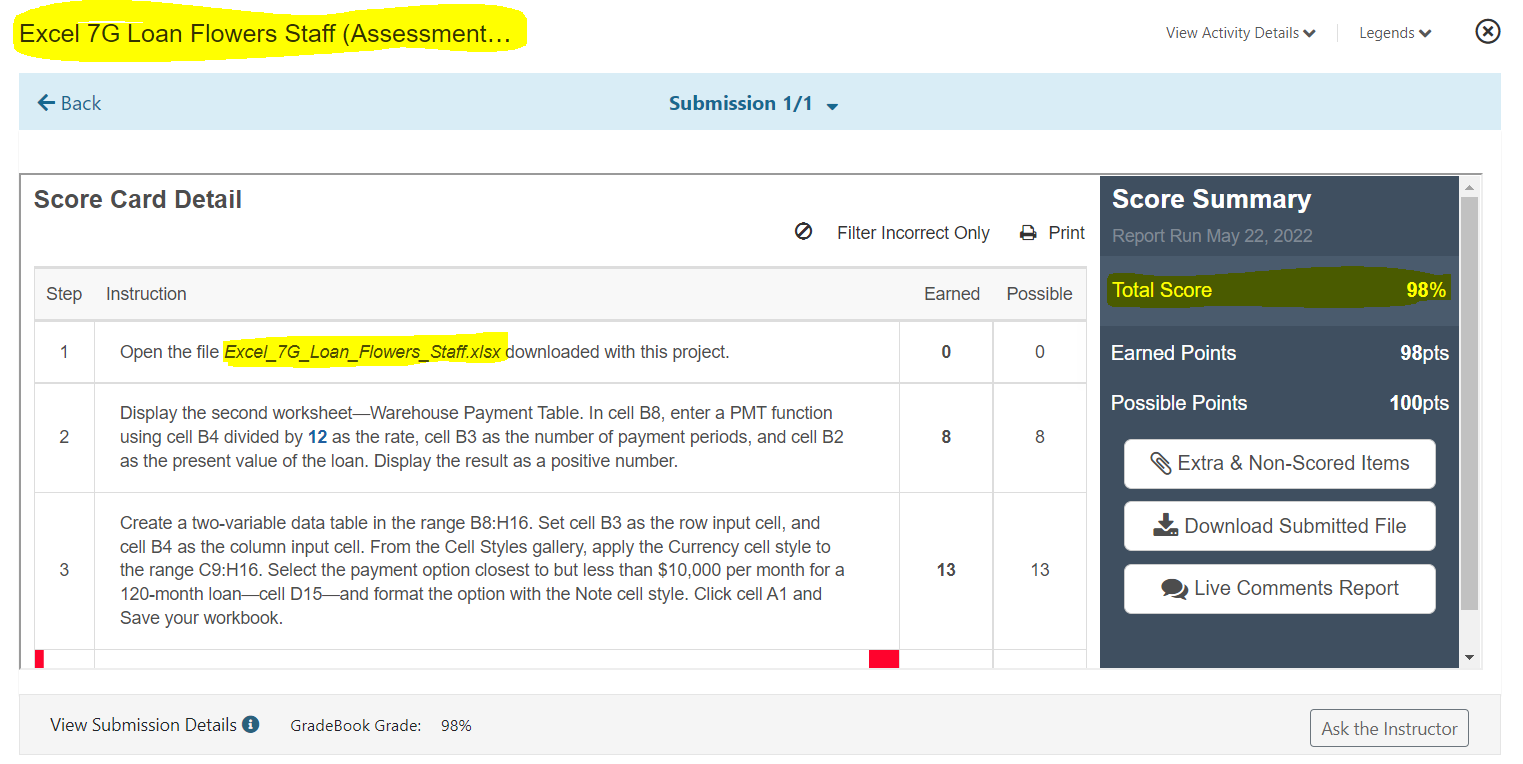Toggle Filter Incorrect Only

(x=892, y=233)
